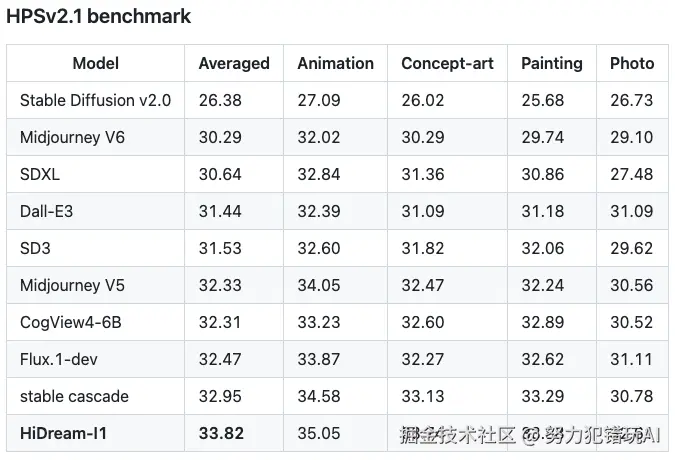
Task: Click the Model column header
Action: (96, 63)
